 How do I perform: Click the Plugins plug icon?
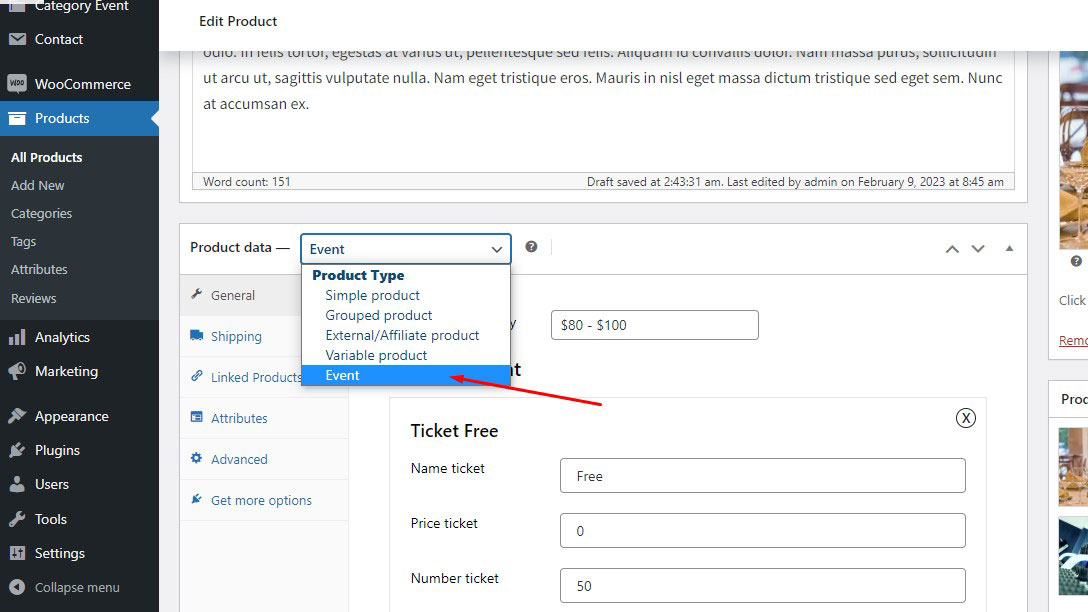click(17, 450)
